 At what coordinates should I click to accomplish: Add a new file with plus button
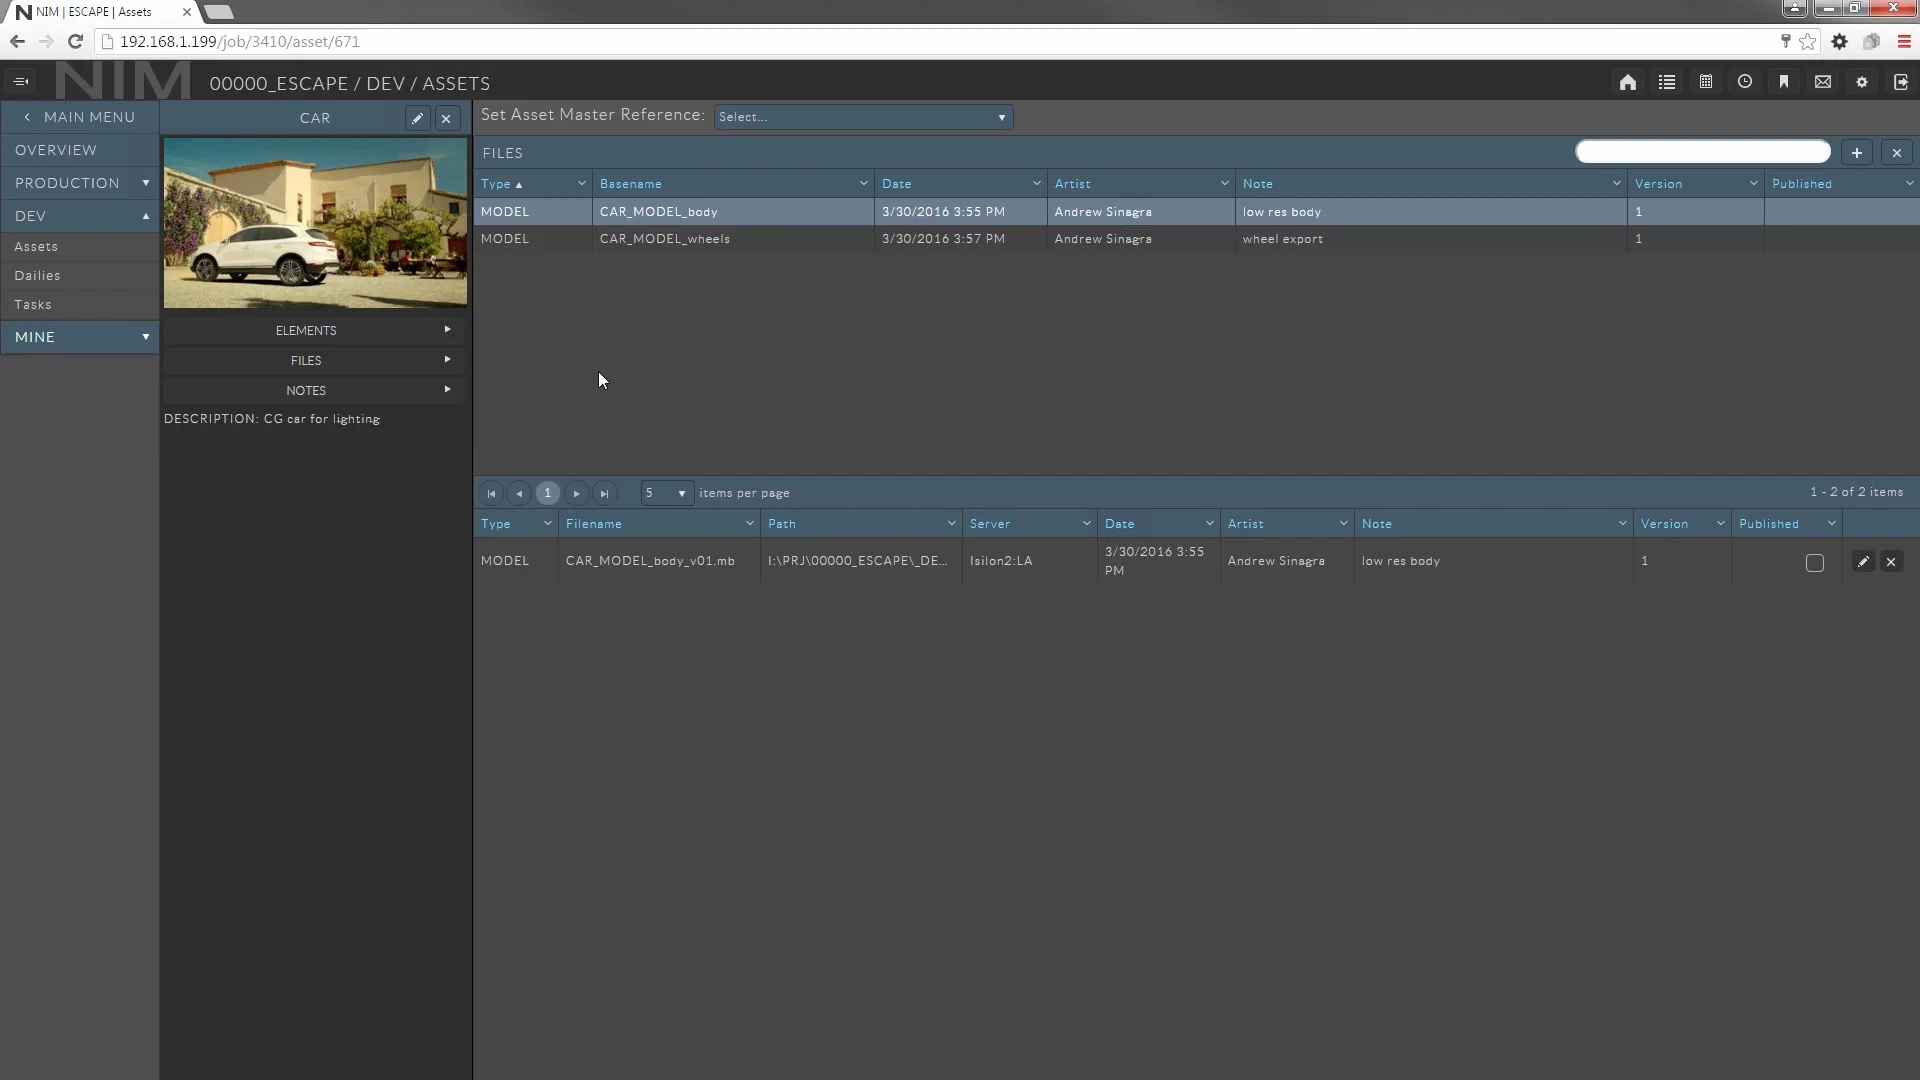tap(1857, 153)
